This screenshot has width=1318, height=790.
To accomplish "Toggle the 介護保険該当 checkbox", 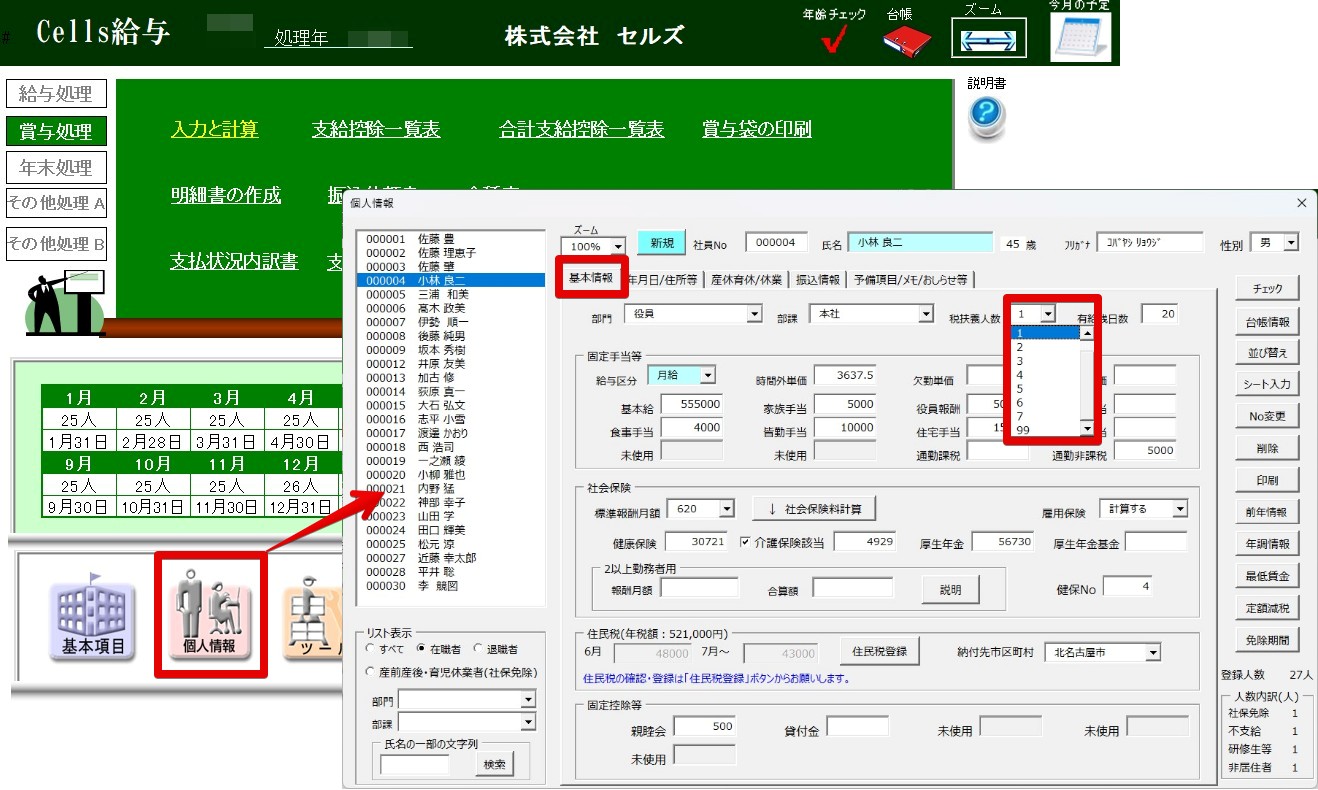I will pyautogui.click(x=745, y=542).
